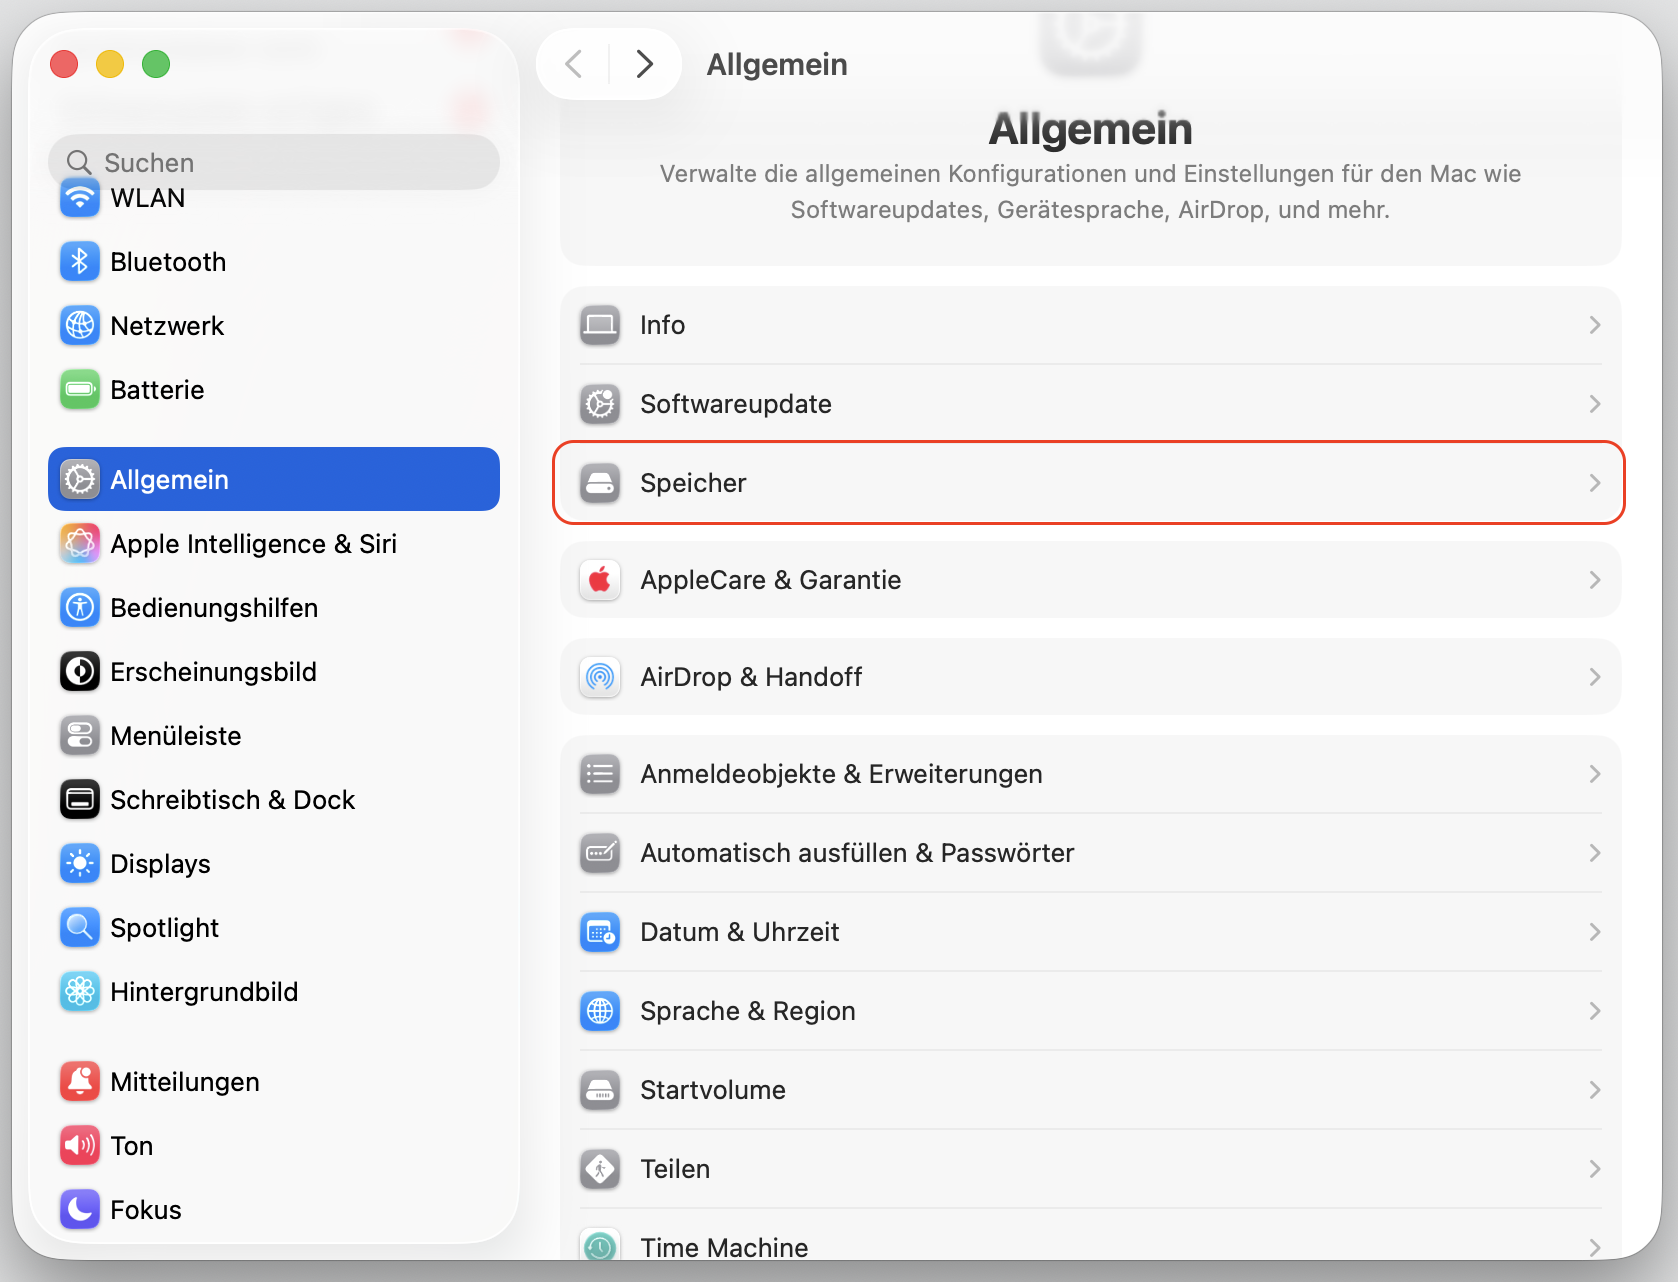The image size is (1678, 1282).
Task: Click chevron on Sprache & Region row
Action: tap(1595, 1011)
